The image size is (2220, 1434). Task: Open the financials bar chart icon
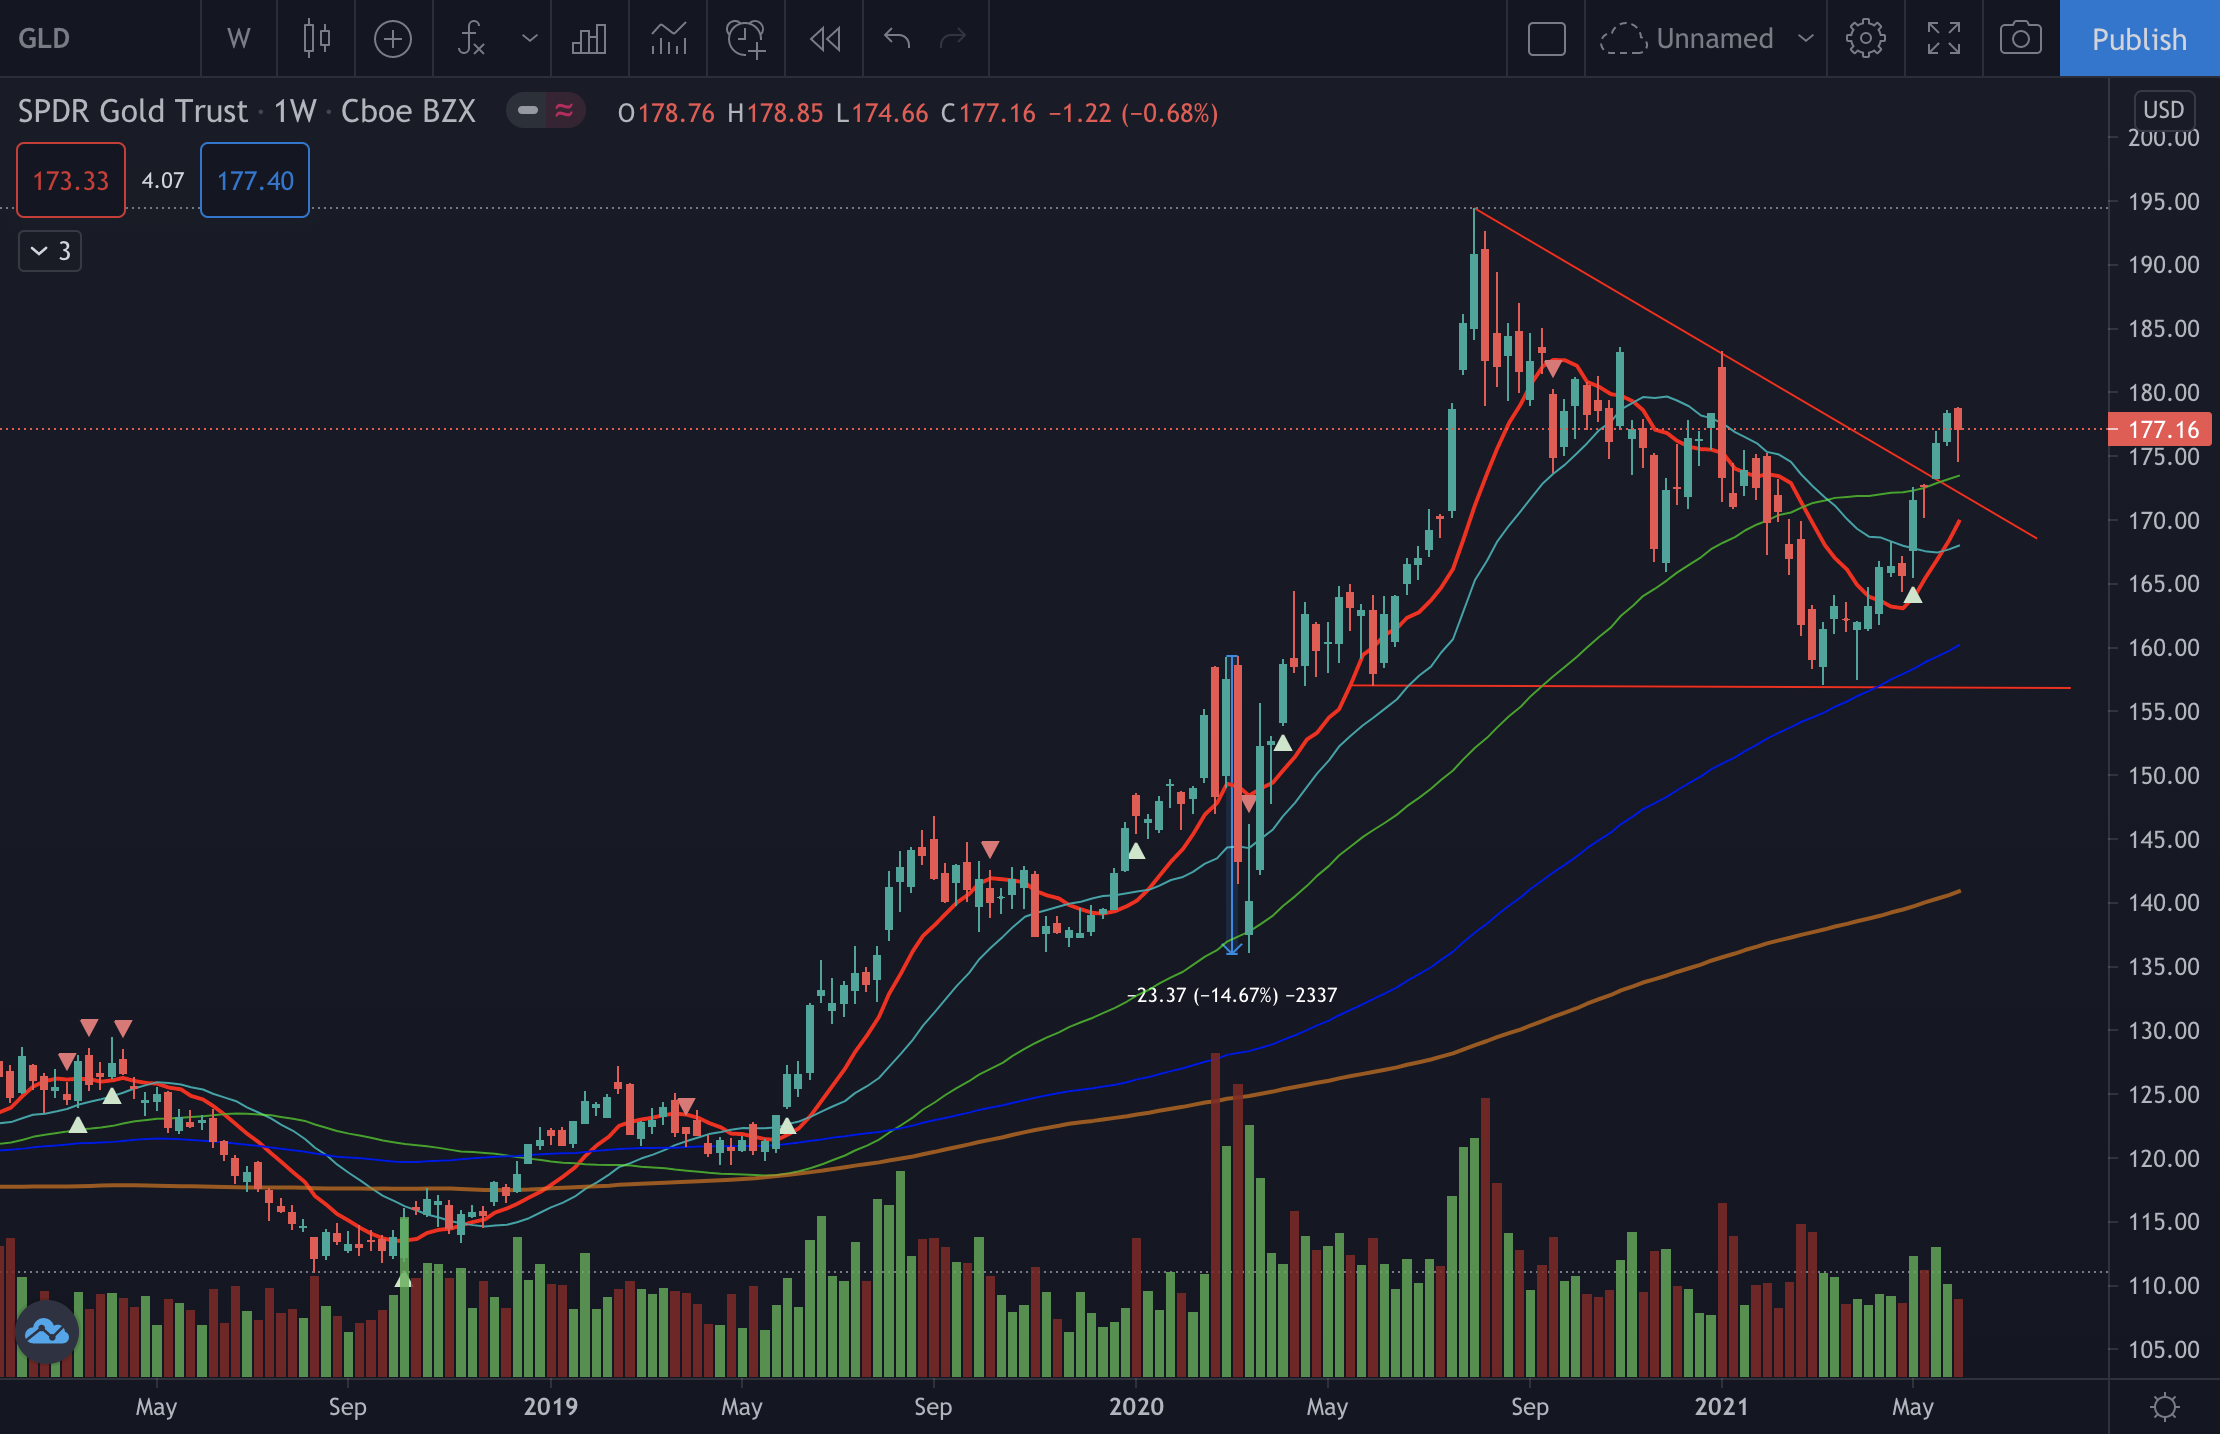[589, 39]
